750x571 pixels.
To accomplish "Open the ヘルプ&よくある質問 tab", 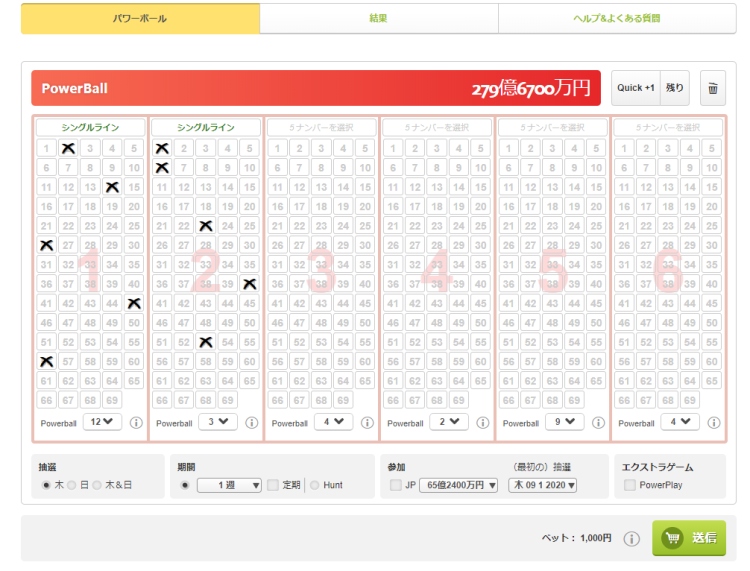I will click(x=617, y=19).
